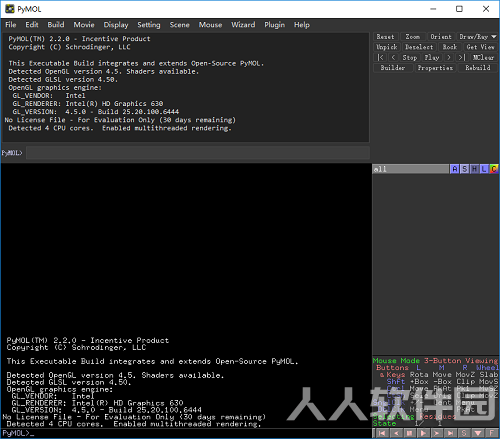Screen dimensions: 500x439
Task: Toggle the Rock button
Action: 450,47
